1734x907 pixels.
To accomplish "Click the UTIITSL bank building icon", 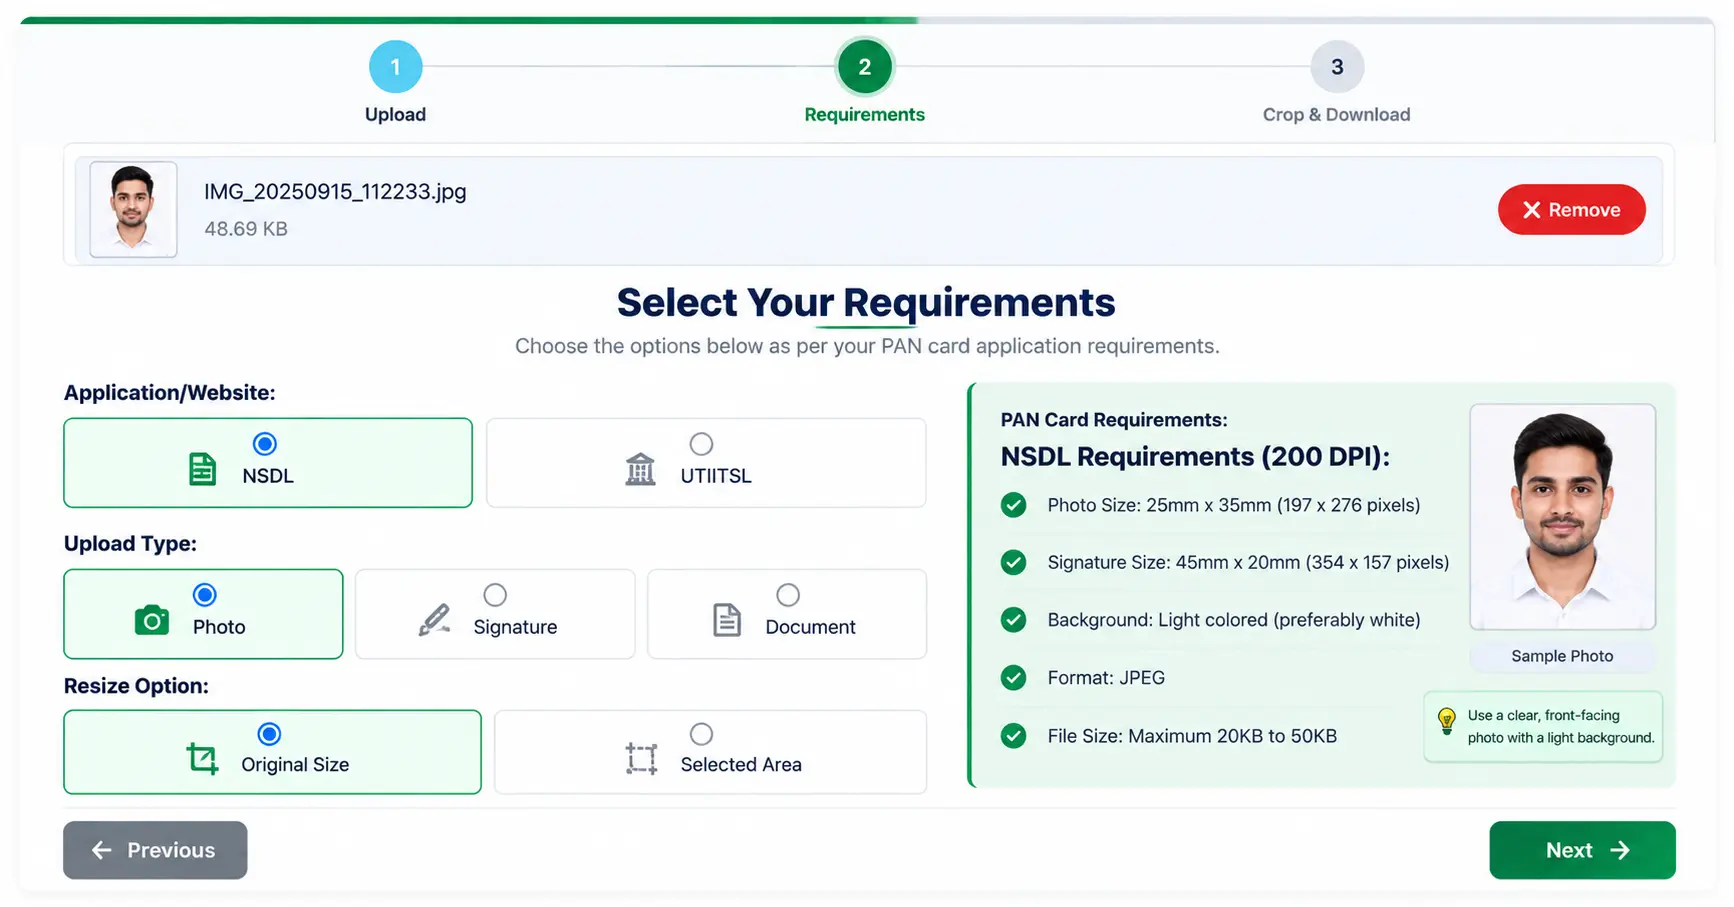I will click(640, 469).
